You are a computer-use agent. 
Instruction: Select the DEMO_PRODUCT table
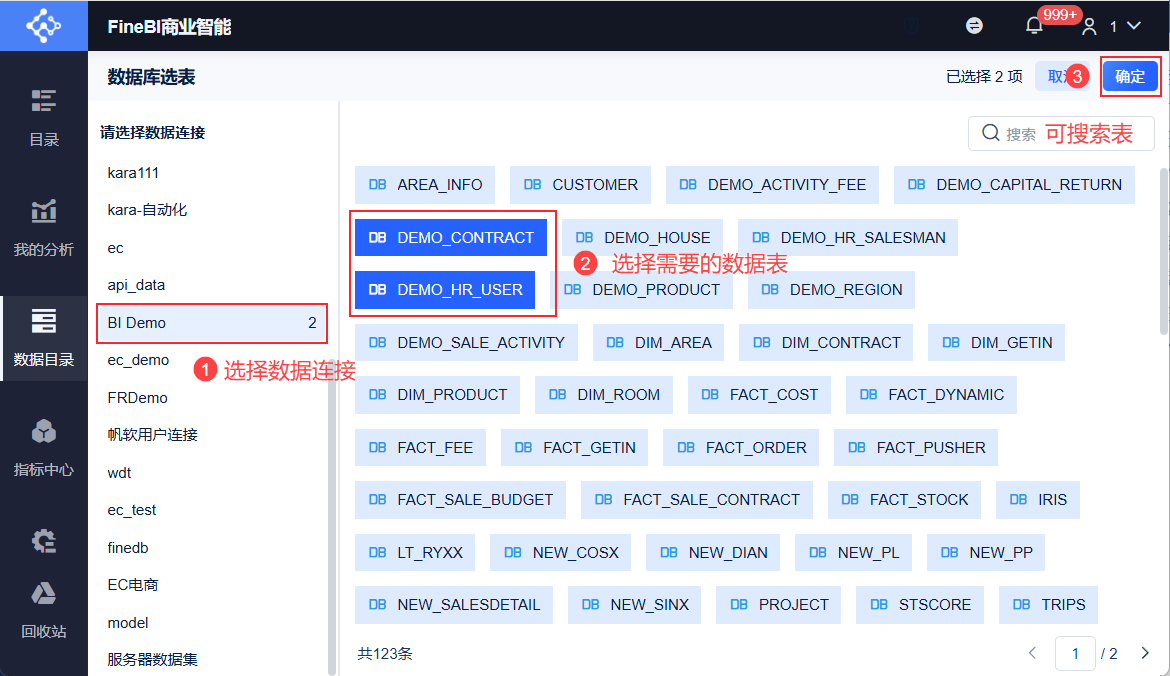click(x=641, y=290)
